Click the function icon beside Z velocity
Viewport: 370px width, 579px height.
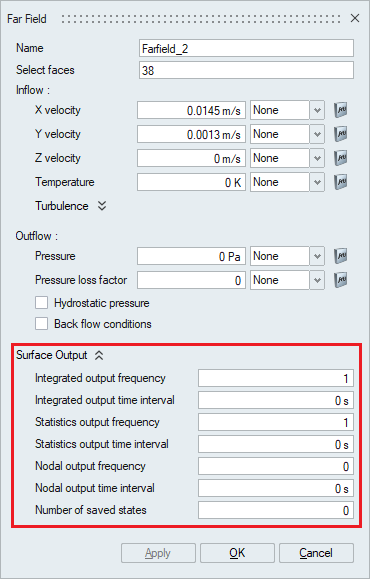point(340,158)
